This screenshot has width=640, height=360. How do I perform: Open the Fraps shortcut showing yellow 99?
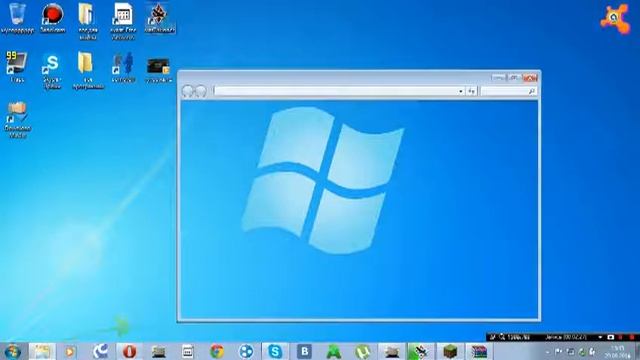tap(16, 67)
